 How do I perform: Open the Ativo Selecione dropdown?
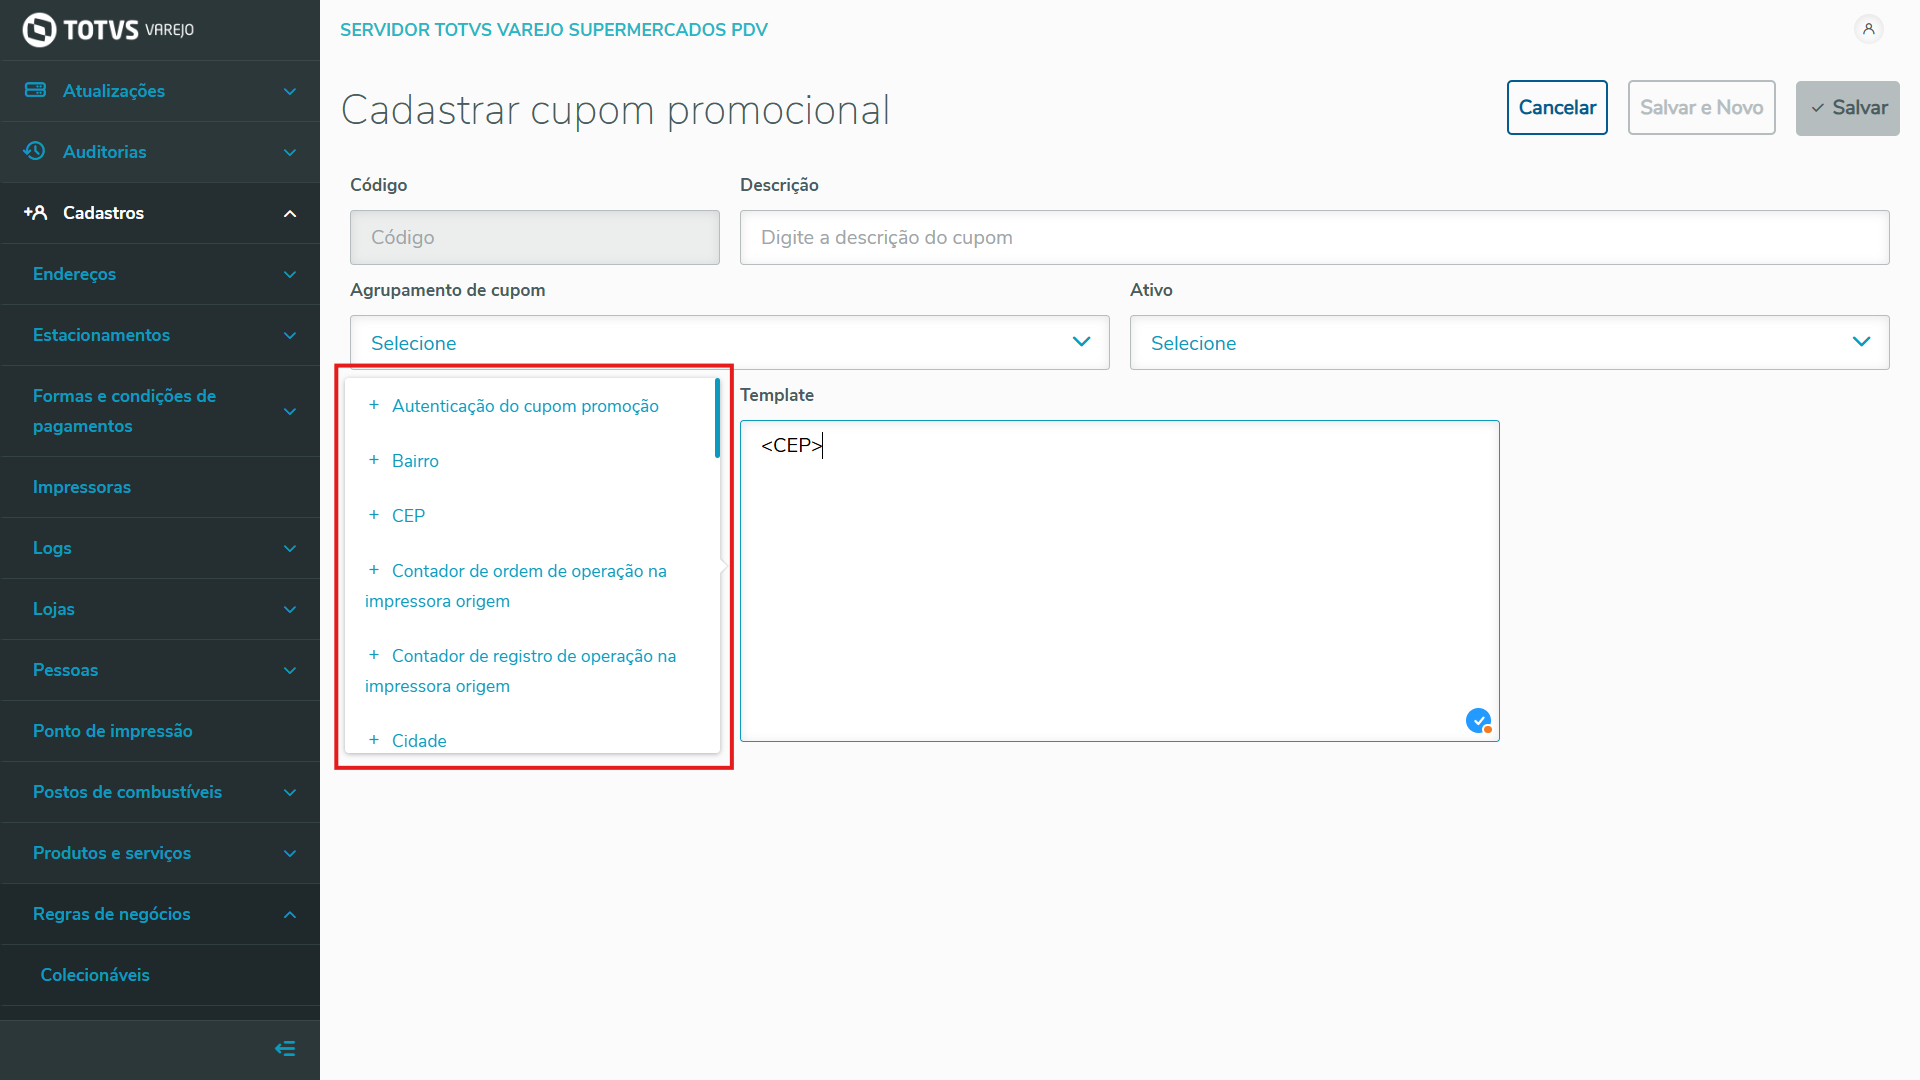click(x=1509, y=342)
